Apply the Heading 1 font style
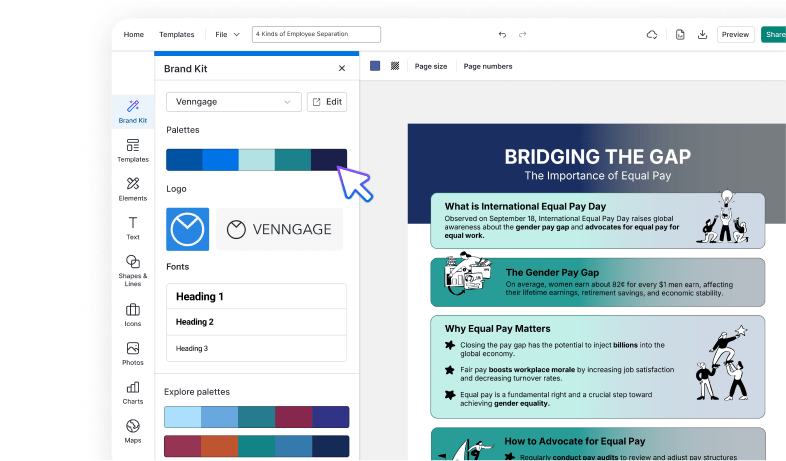786x461 pixels. (x=256, y=297)
